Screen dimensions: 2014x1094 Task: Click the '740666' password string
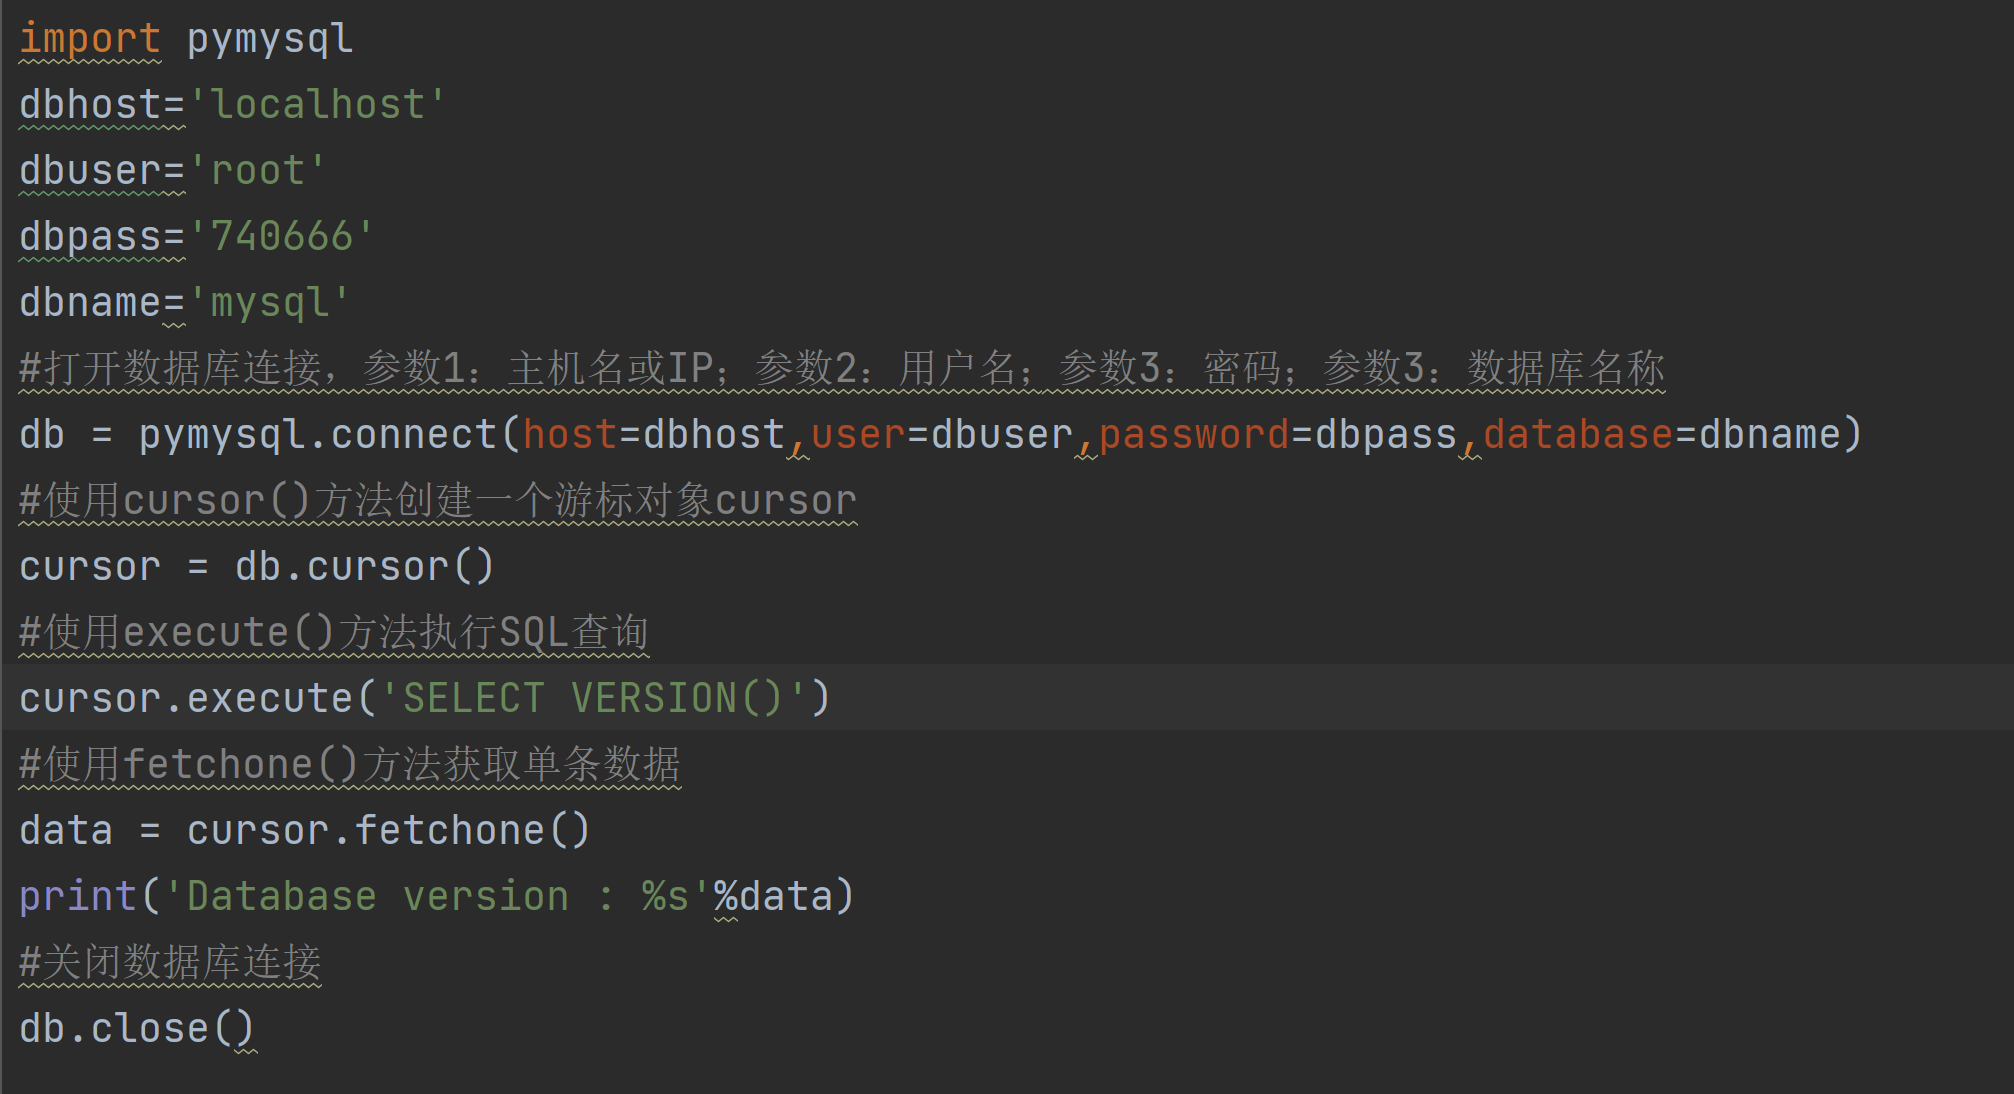[281, 237]
